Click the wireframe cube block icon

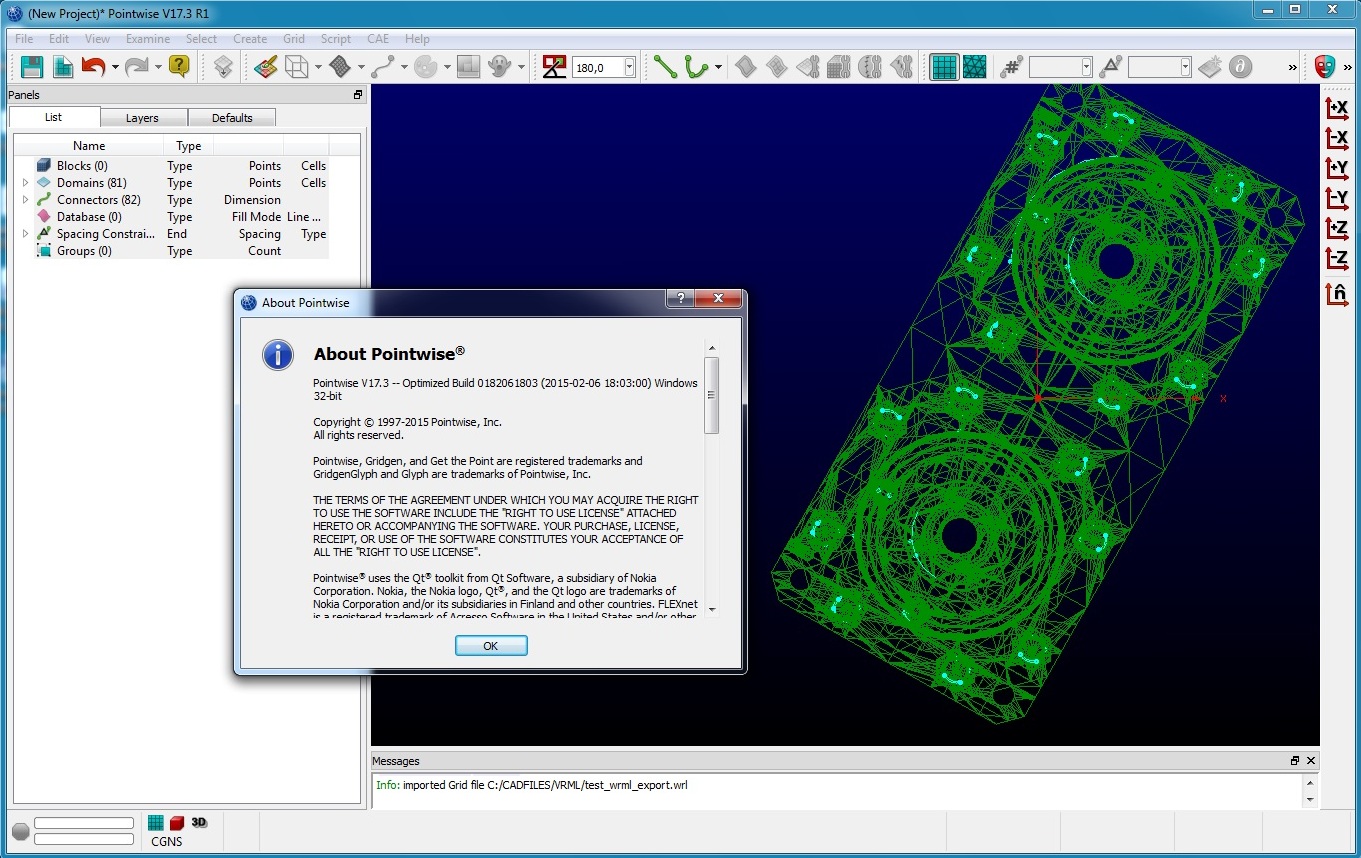296,67
